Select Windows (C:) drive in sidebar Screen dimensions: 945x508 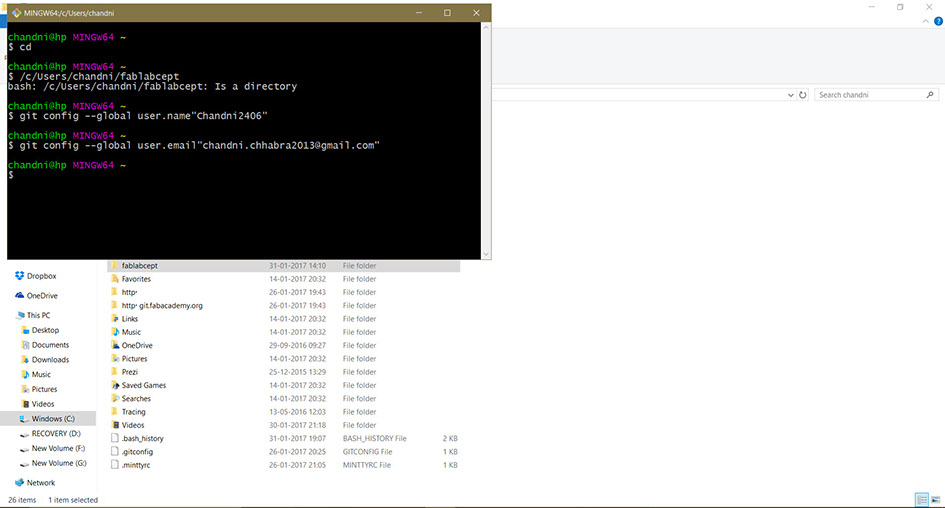tap(48, 419)
